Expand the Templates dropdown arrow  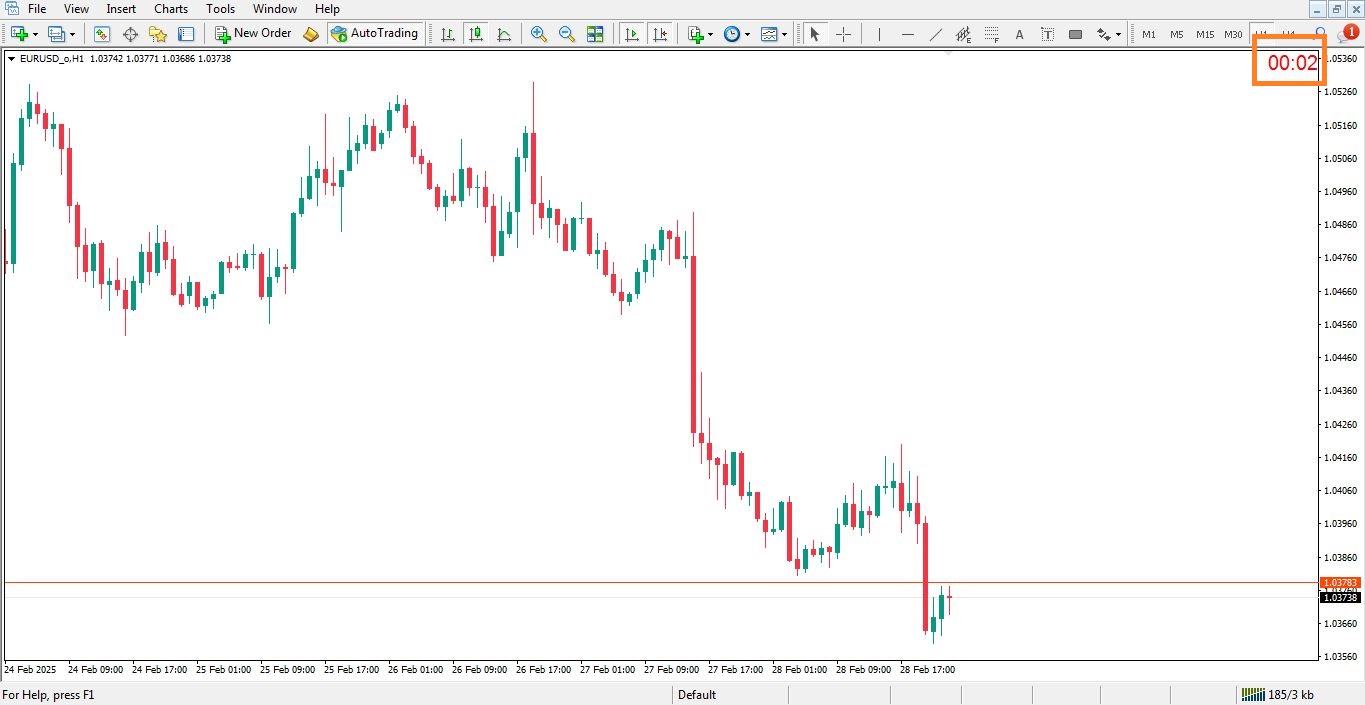pyautogui.click(x=784, y=34)
